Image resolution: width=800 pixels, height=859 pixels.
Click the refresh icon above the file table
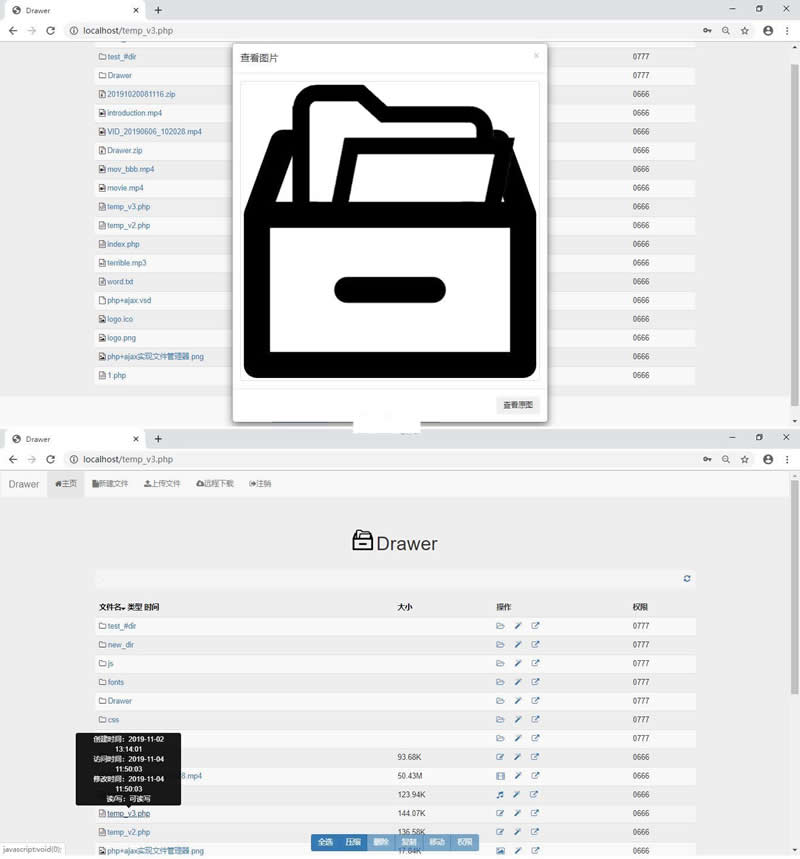coord(687,579)
